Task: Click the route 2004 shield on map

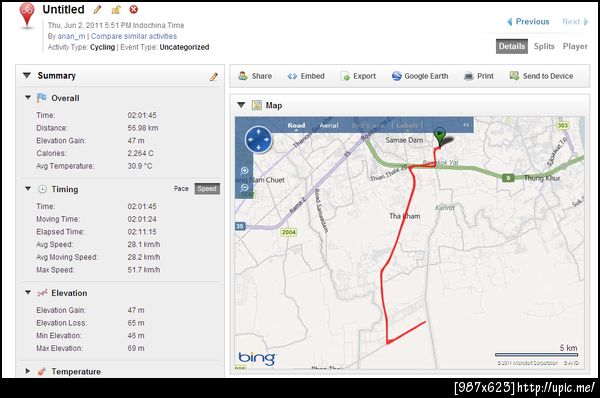Action: pyautogui.click(x=289, y=232)
